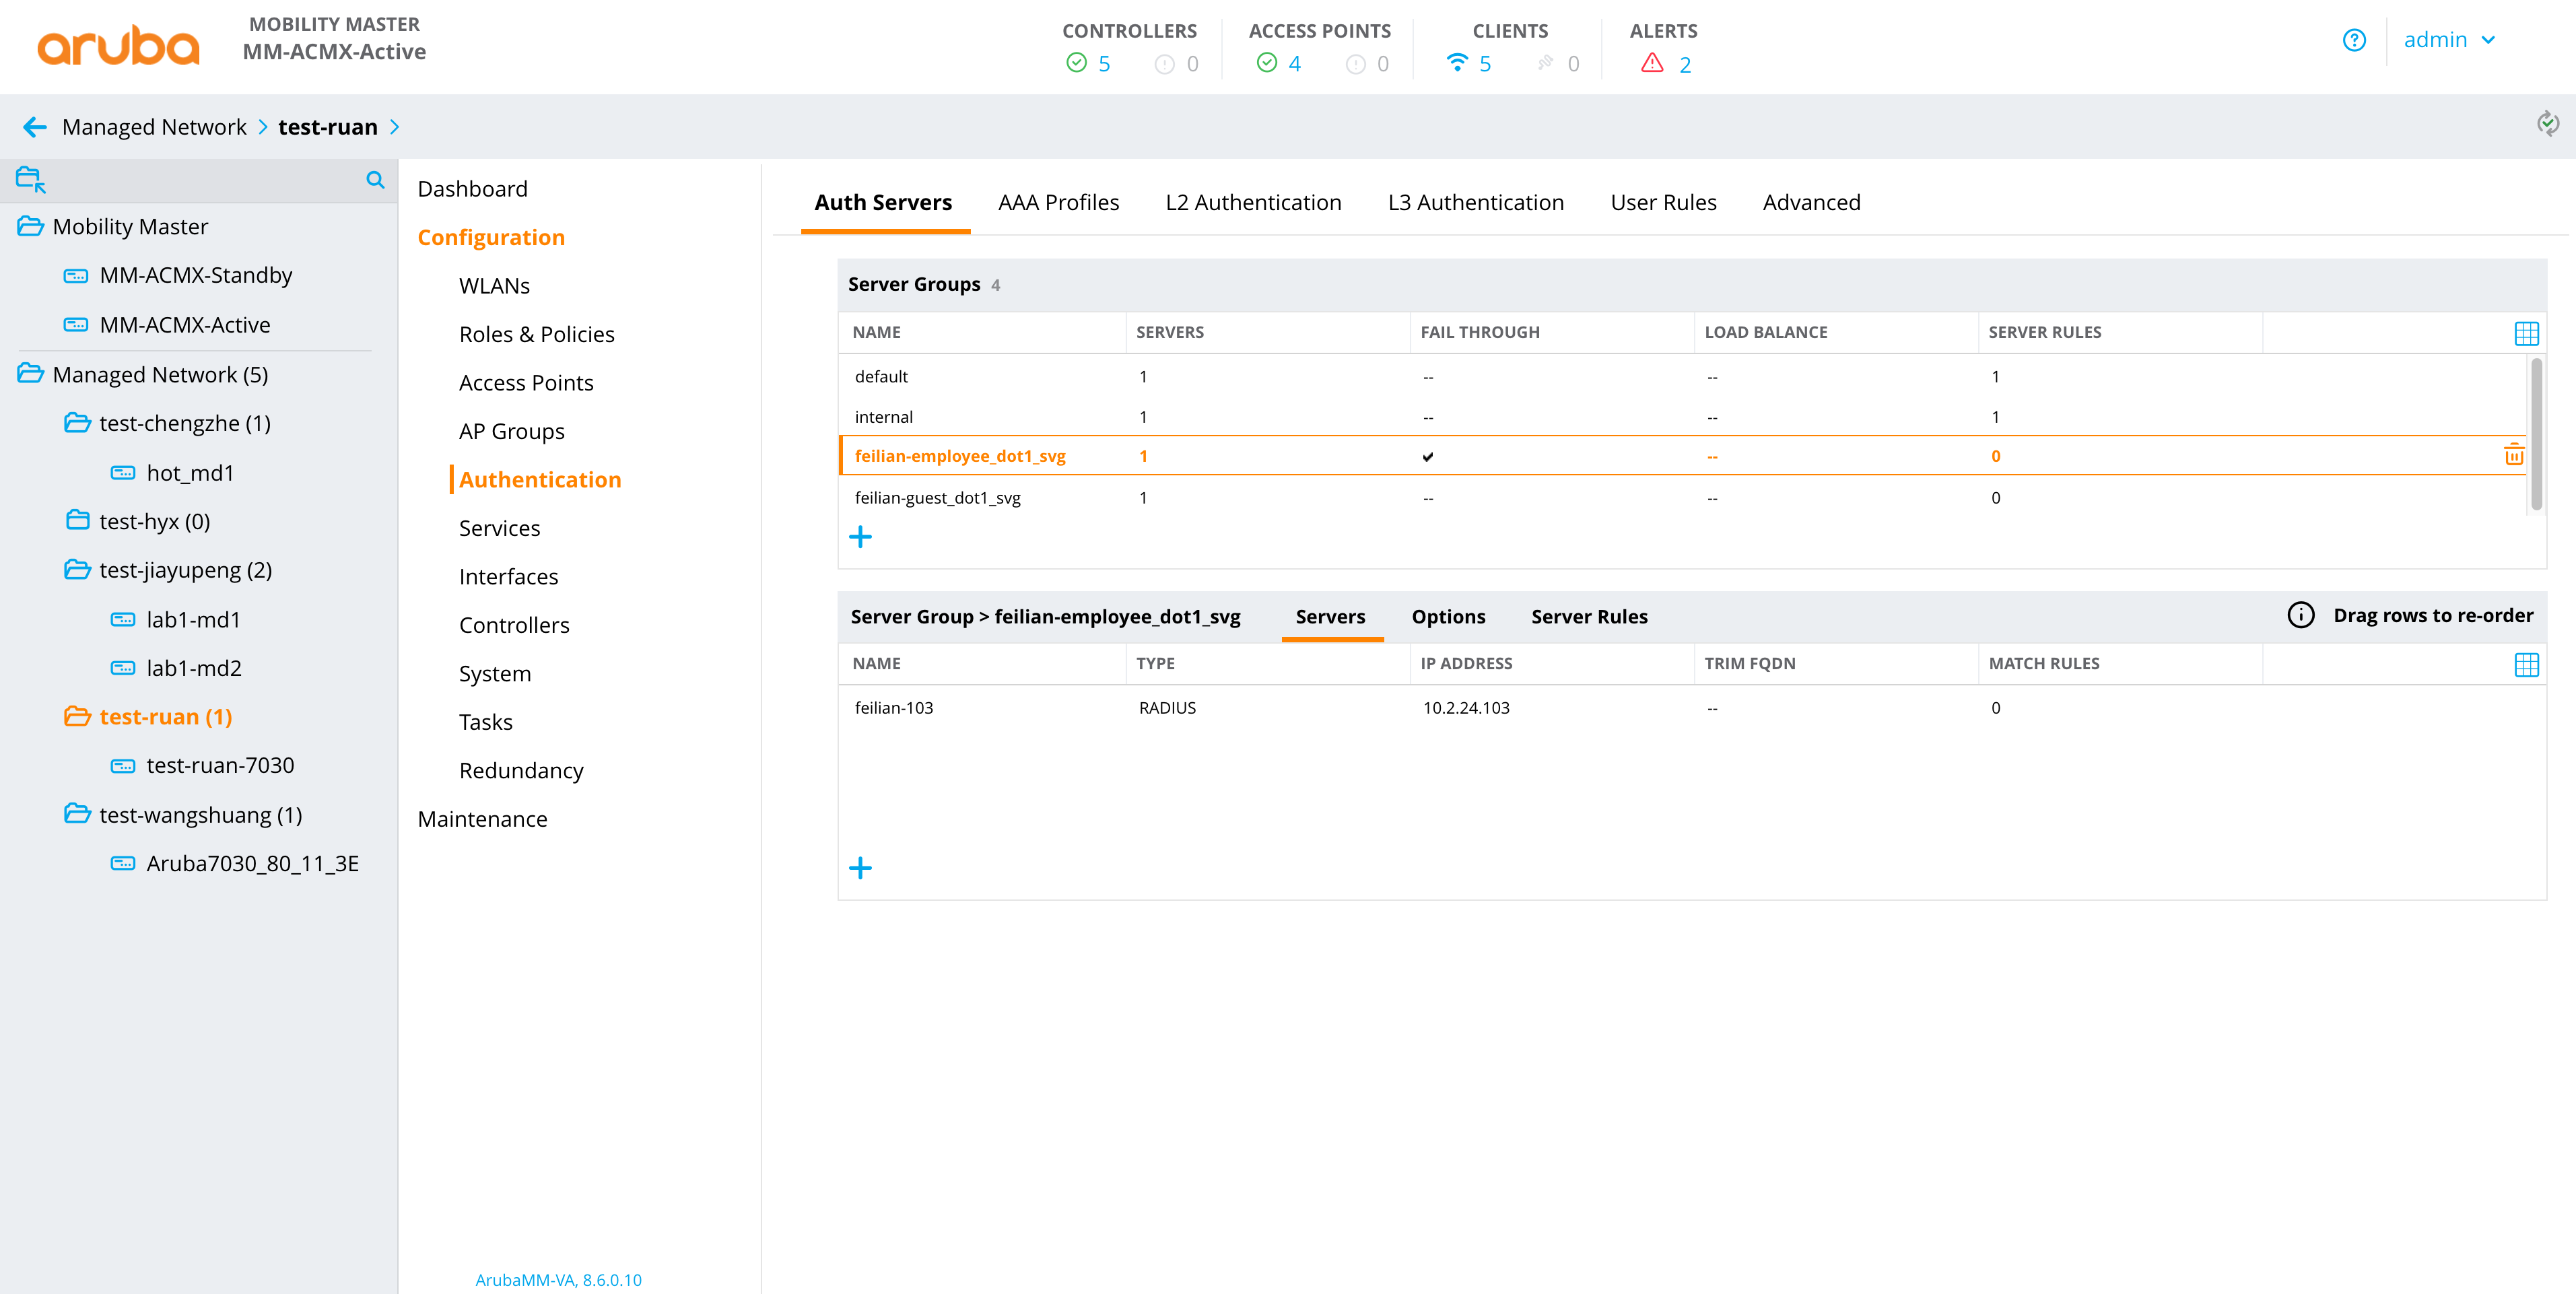The height and width of the screenshot is (1294, 2576).
Task: Open the help question-mark icon
Action: (x=2354, y=40)
